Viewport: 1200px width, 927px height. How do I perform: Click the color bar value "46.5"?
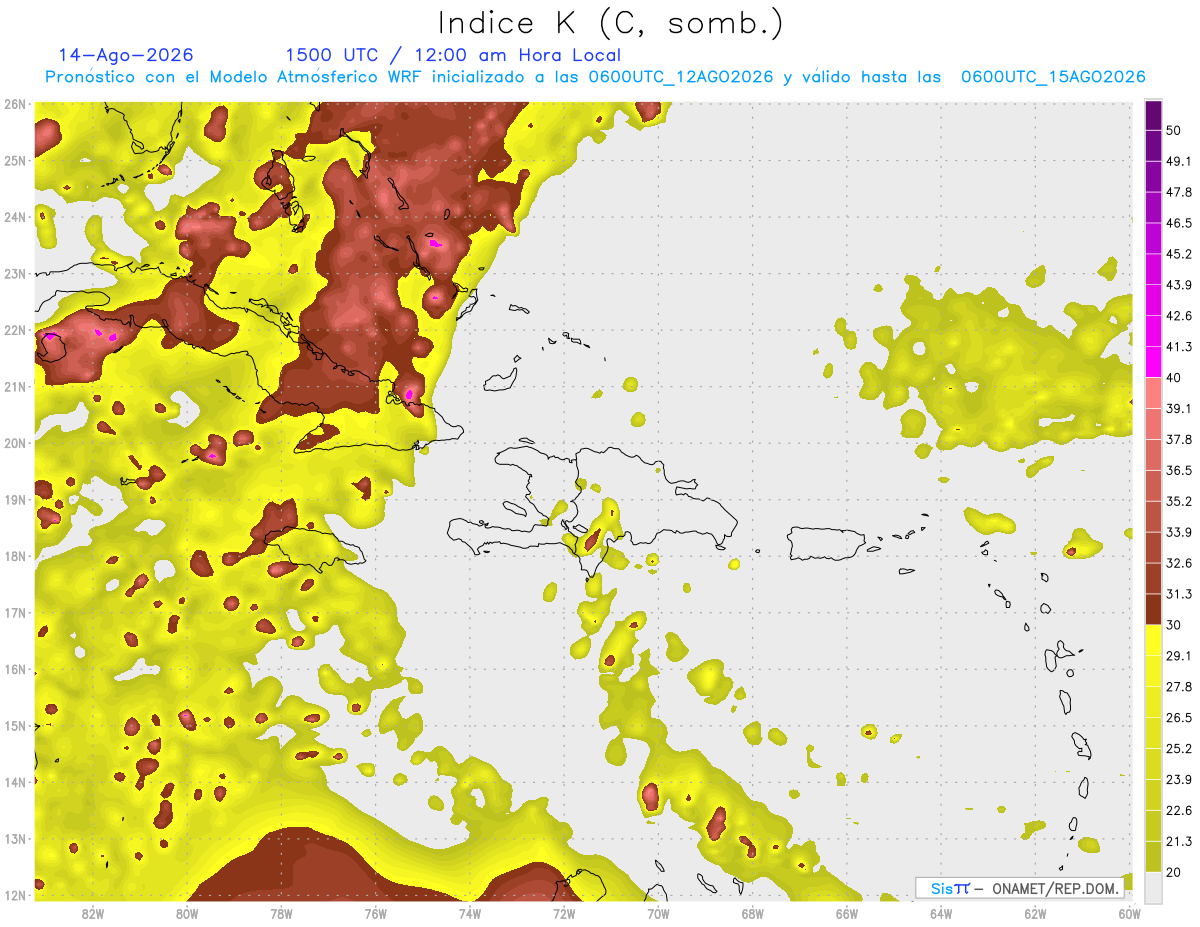click(1178, 223)
